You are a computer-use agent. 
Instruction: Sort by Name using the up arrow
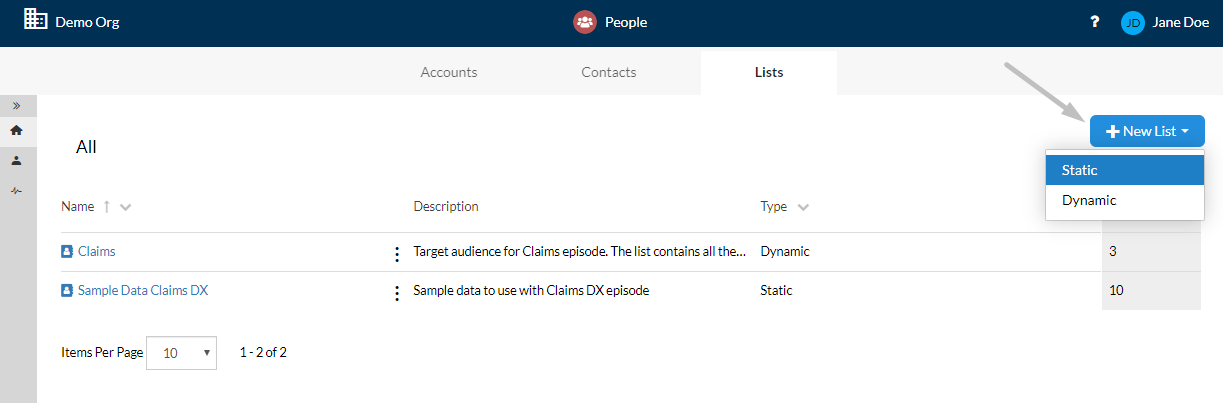pos(106,207)
